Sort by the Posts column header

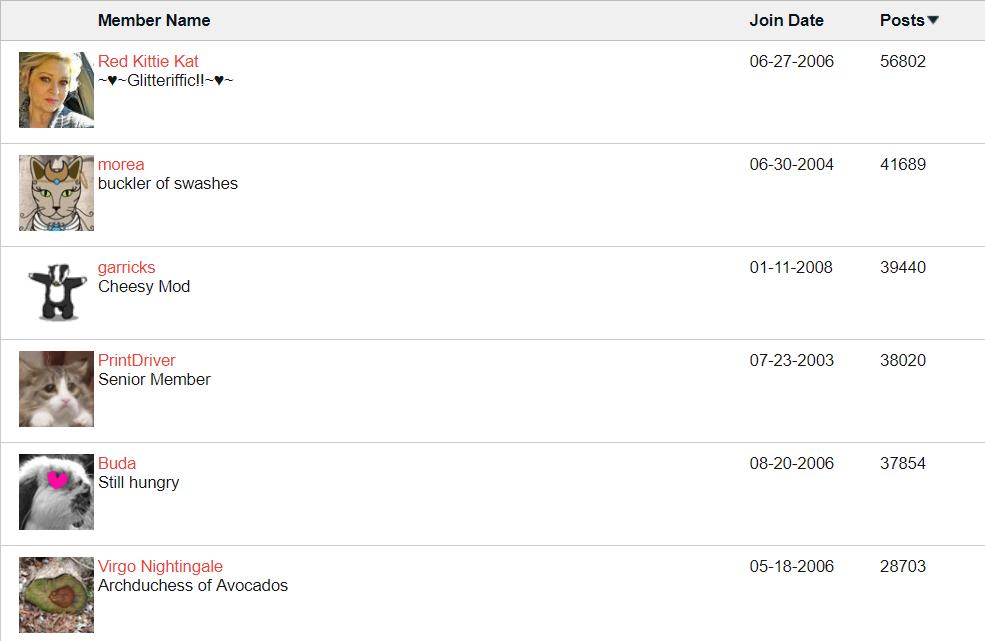click(902, 20)
